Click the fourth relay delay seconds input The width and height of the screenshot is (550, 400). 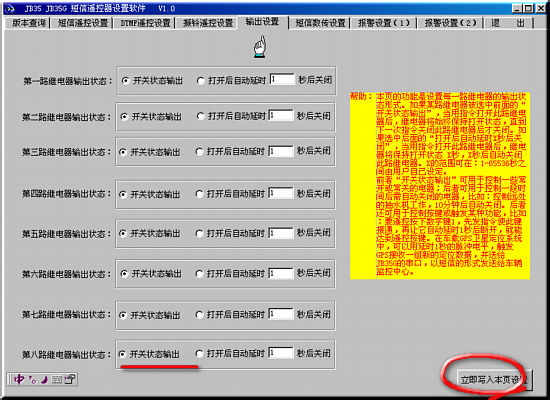pos(281,193)
